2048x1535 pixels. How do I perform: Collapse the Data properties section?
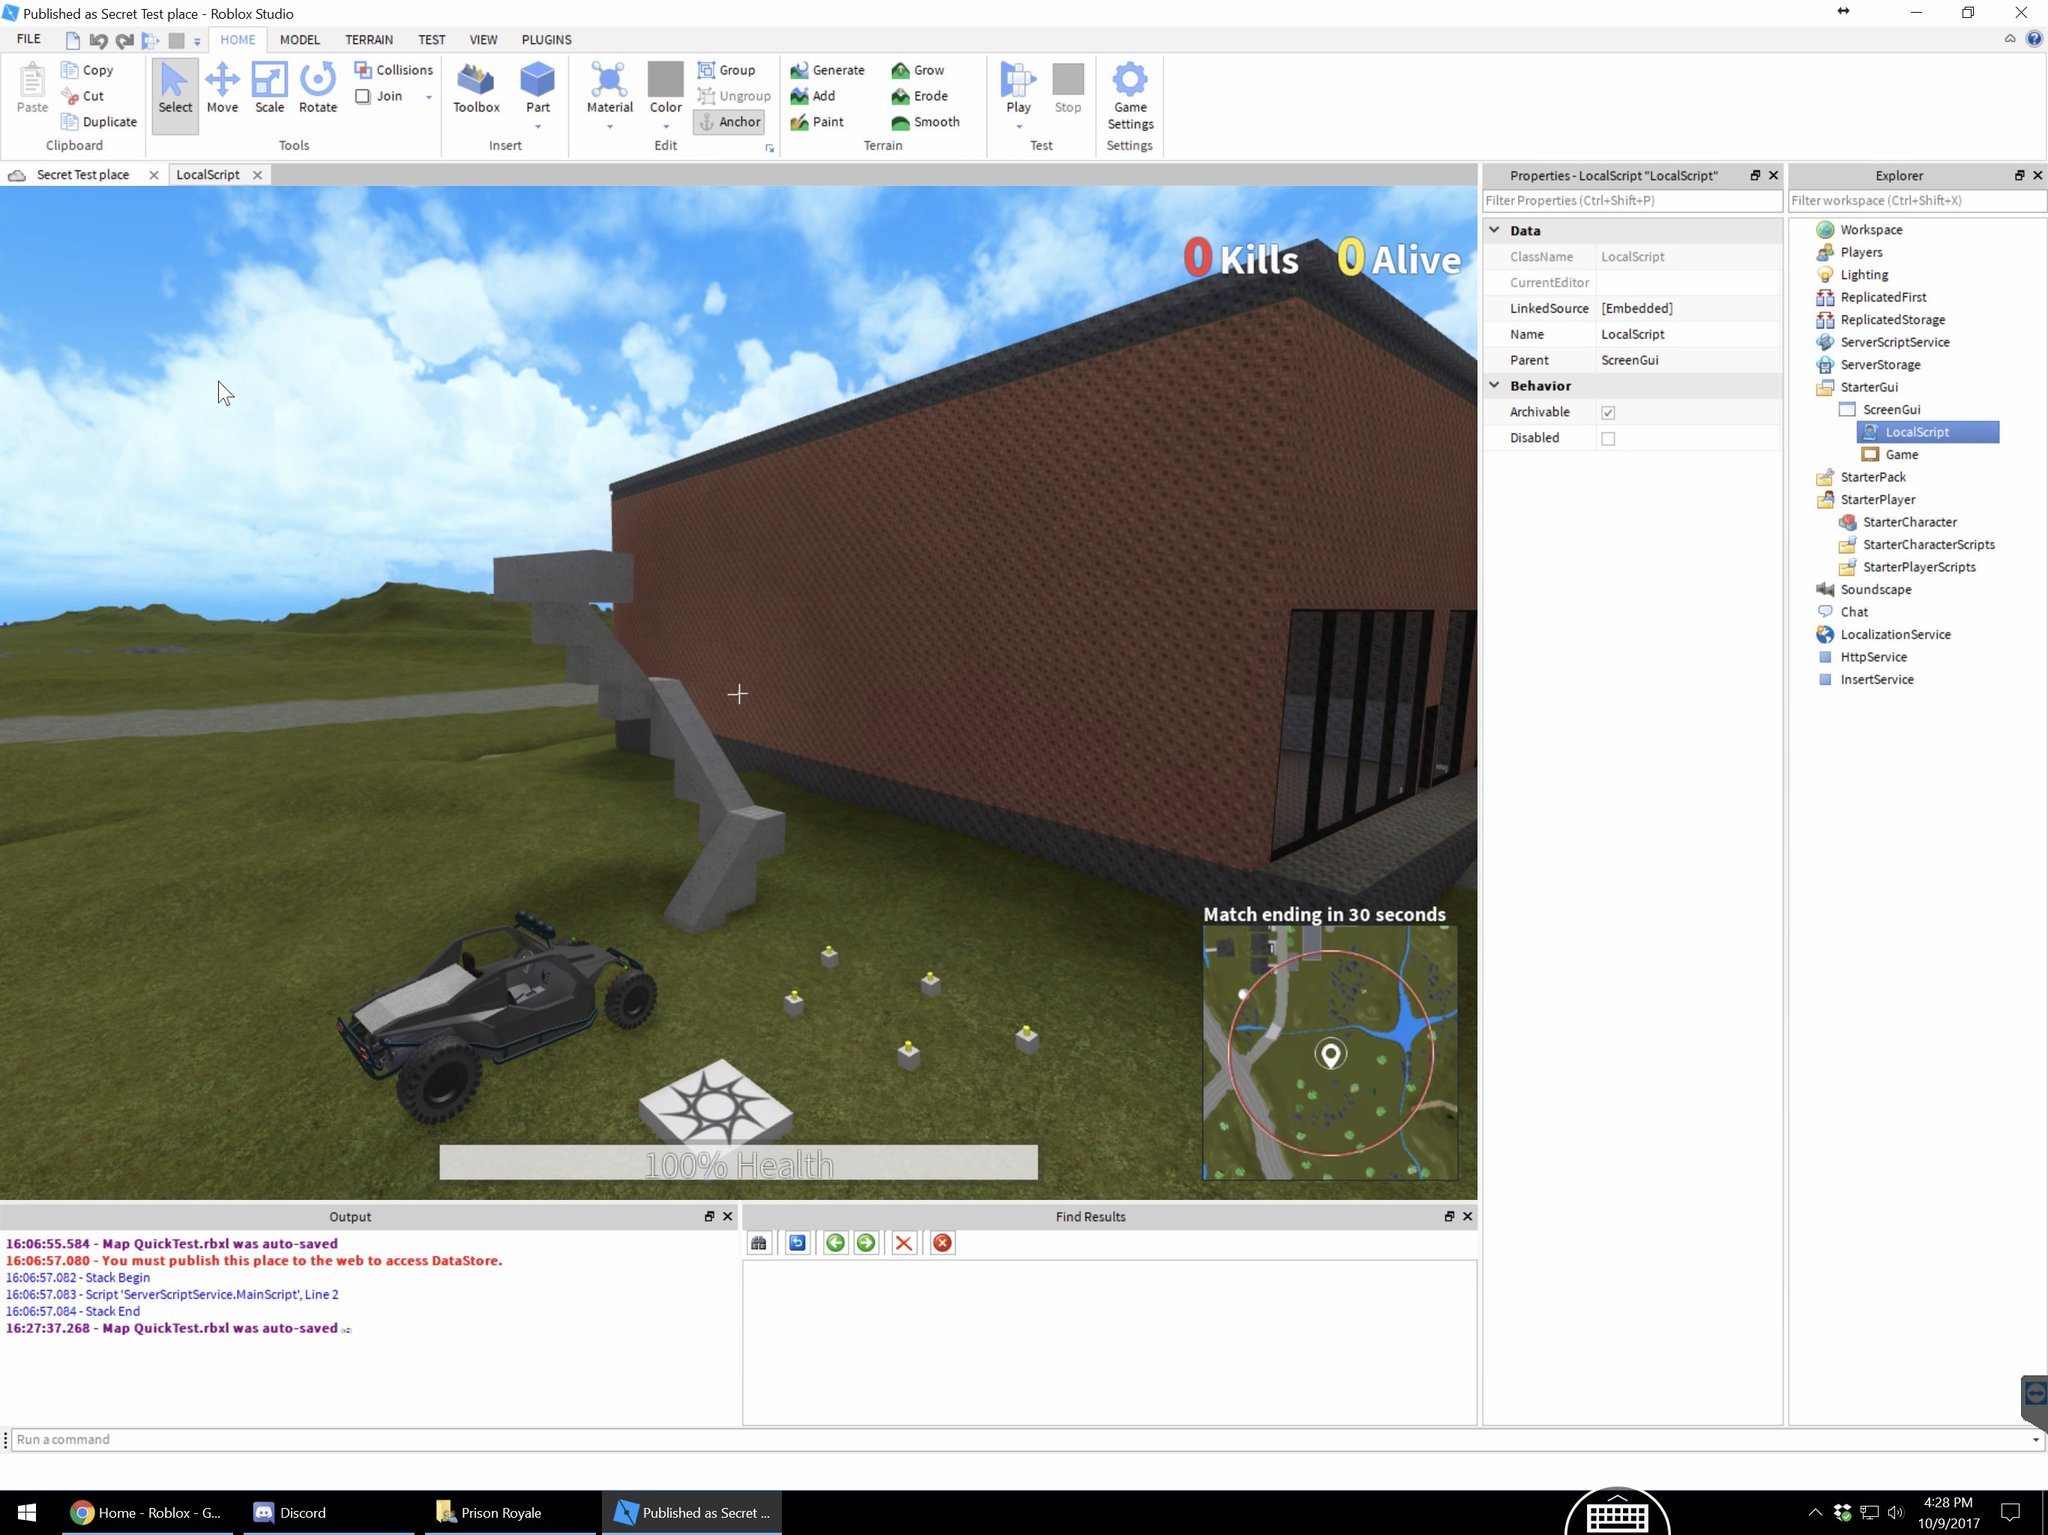click(1494, 230)
